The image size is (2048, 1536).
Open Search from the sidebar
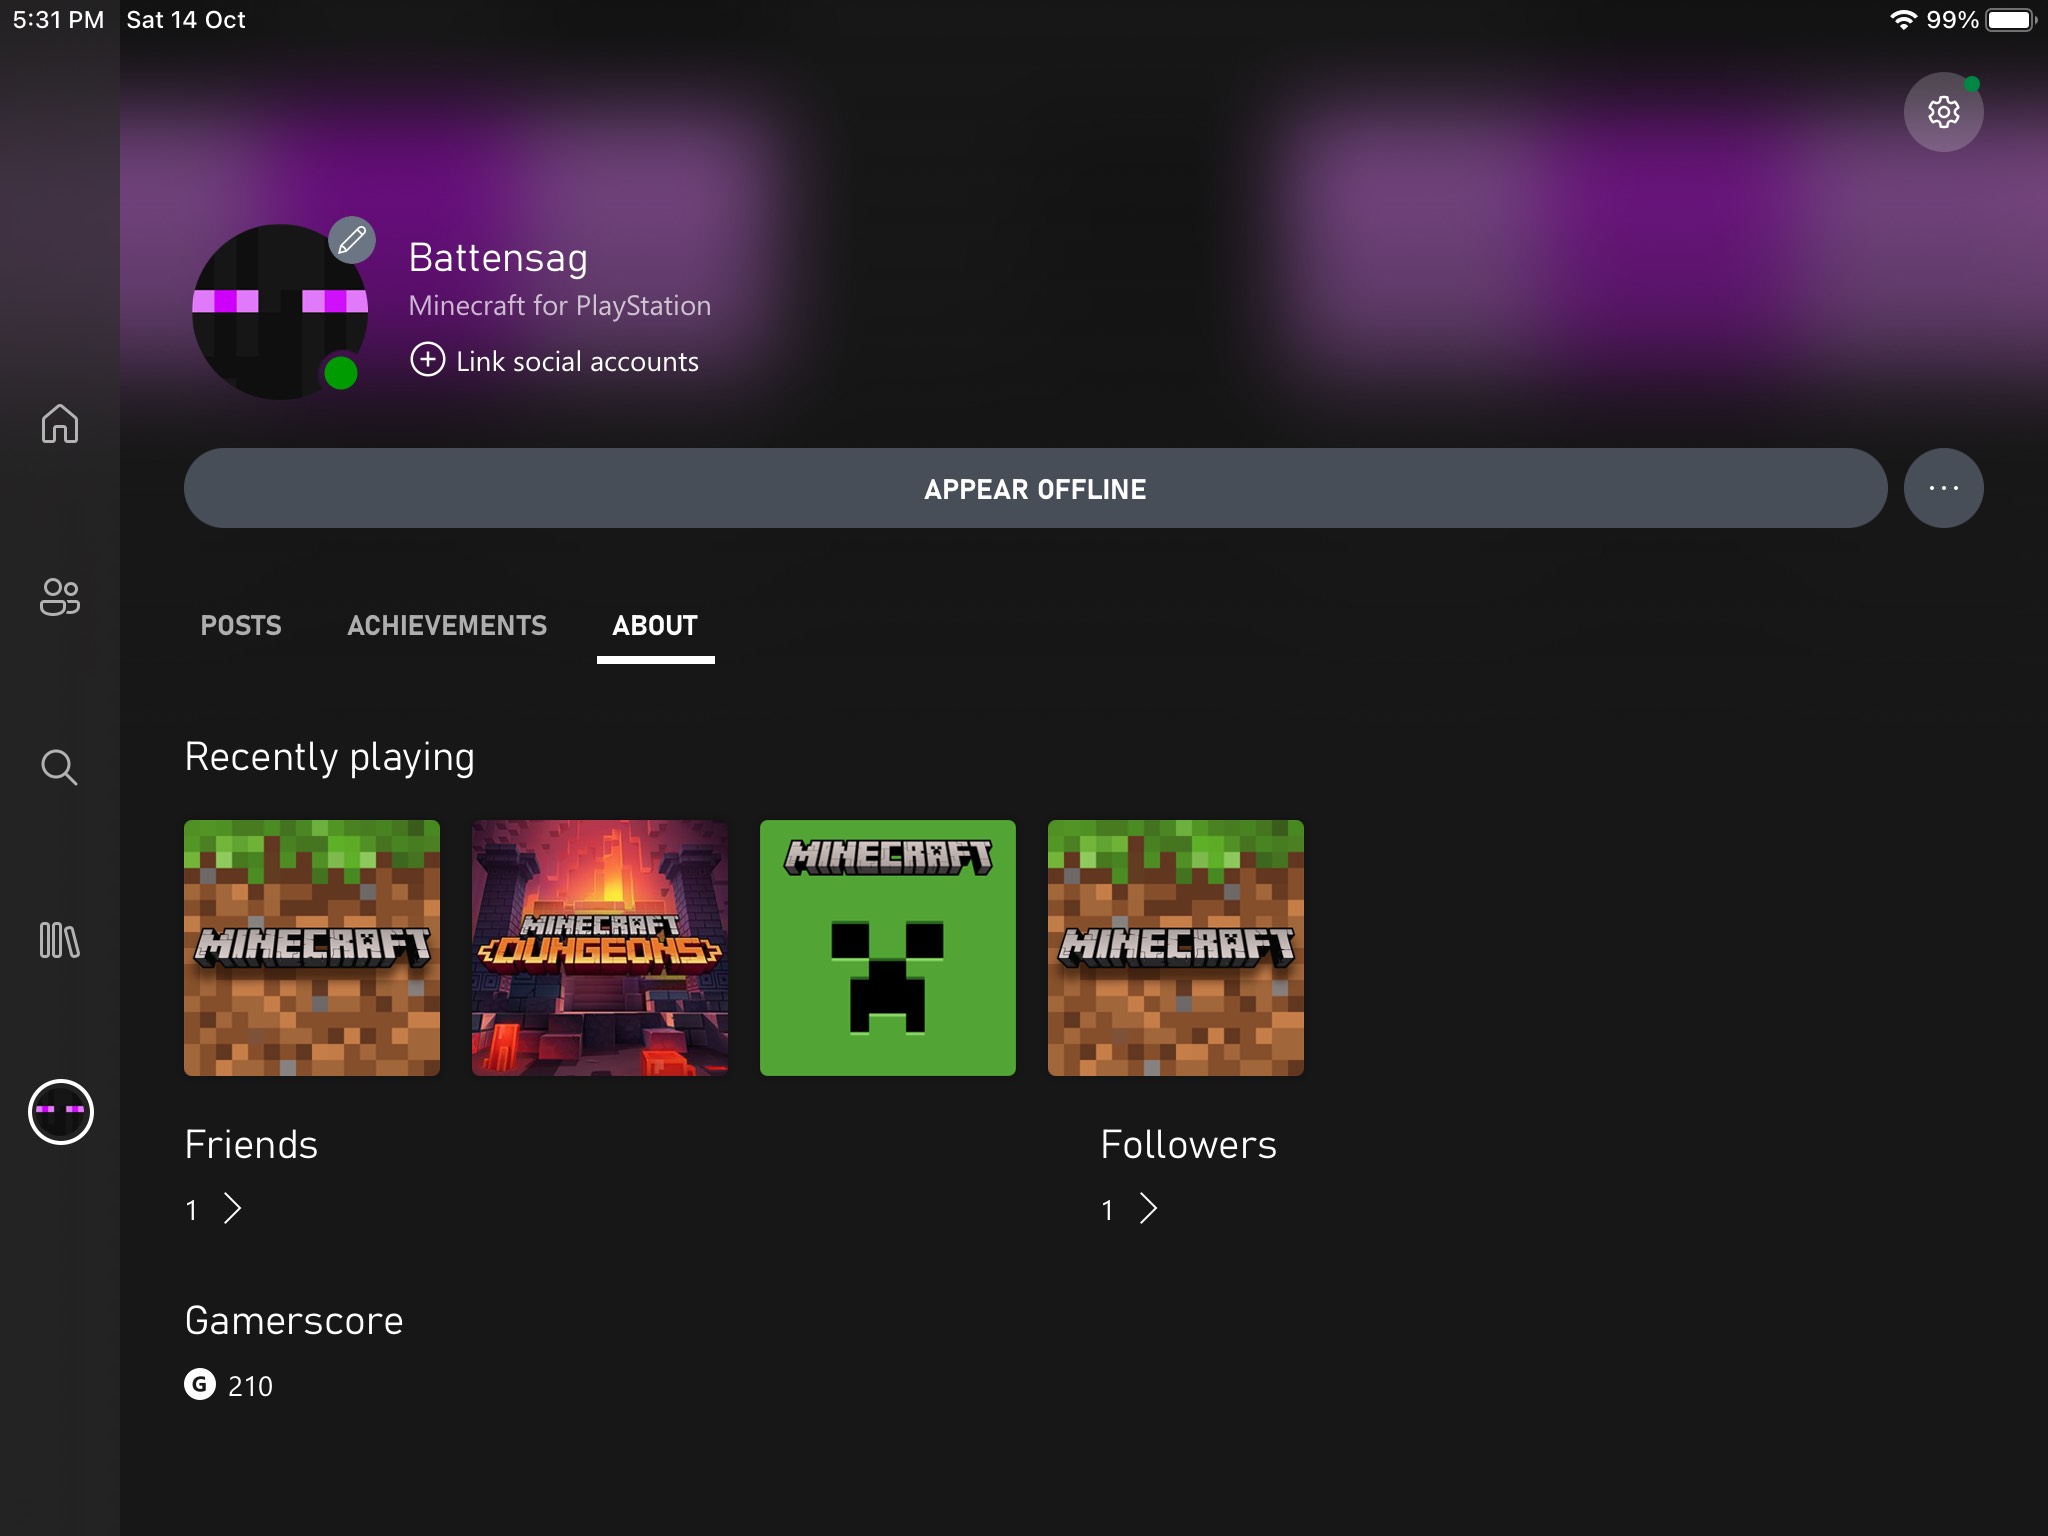60,768
